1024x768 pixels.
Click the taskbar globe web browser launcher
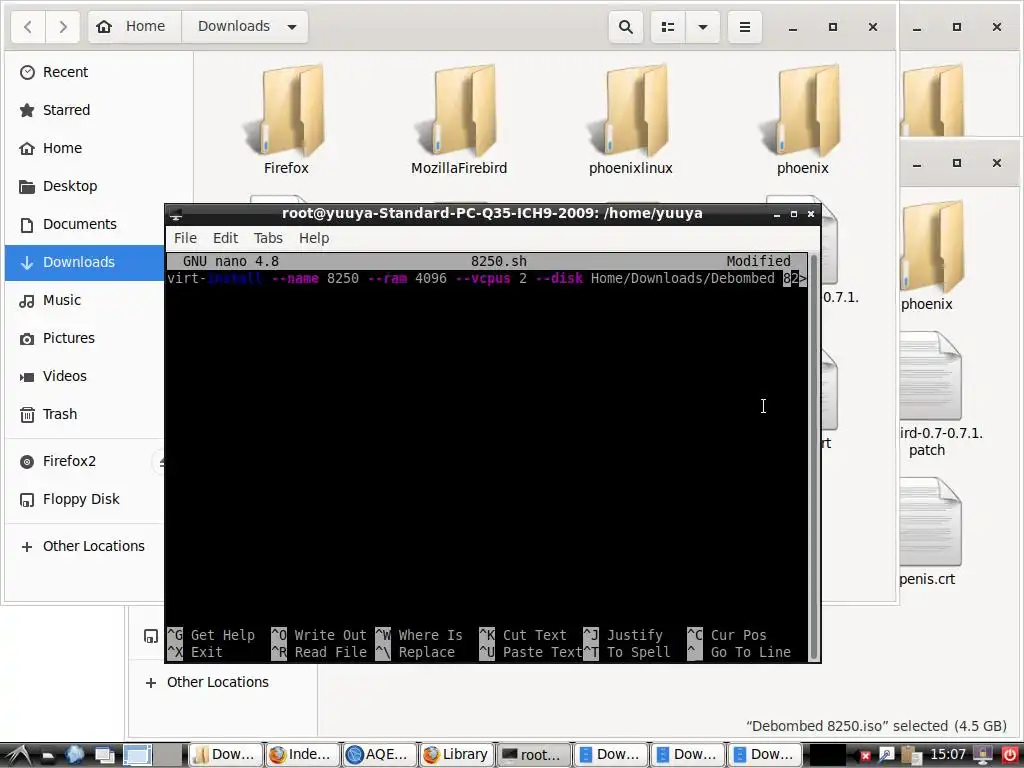point(75,755)
